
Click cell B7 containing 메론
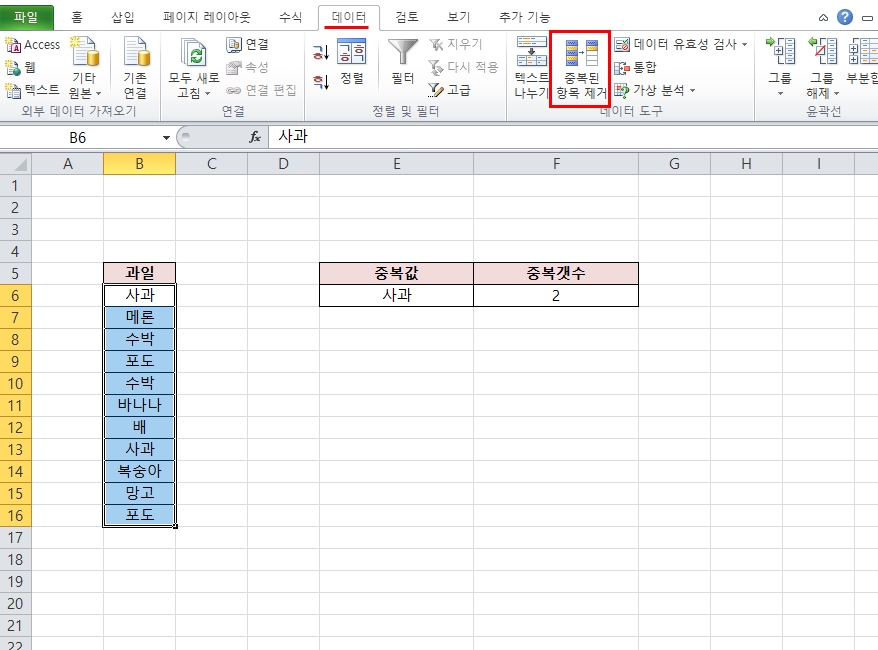coord(139,317)
